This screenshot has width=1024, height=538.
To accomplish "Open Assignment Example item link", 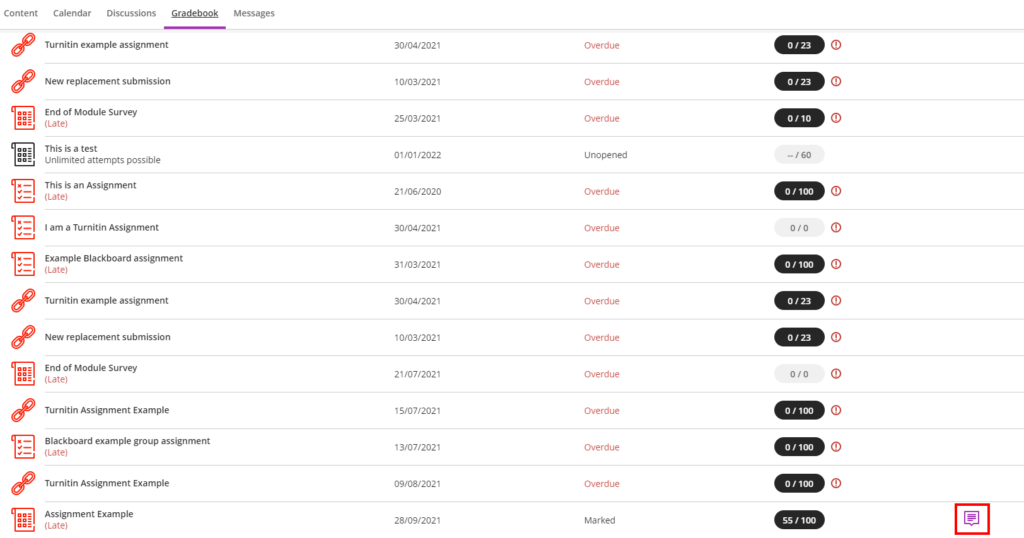I will [x=89, y=514].
